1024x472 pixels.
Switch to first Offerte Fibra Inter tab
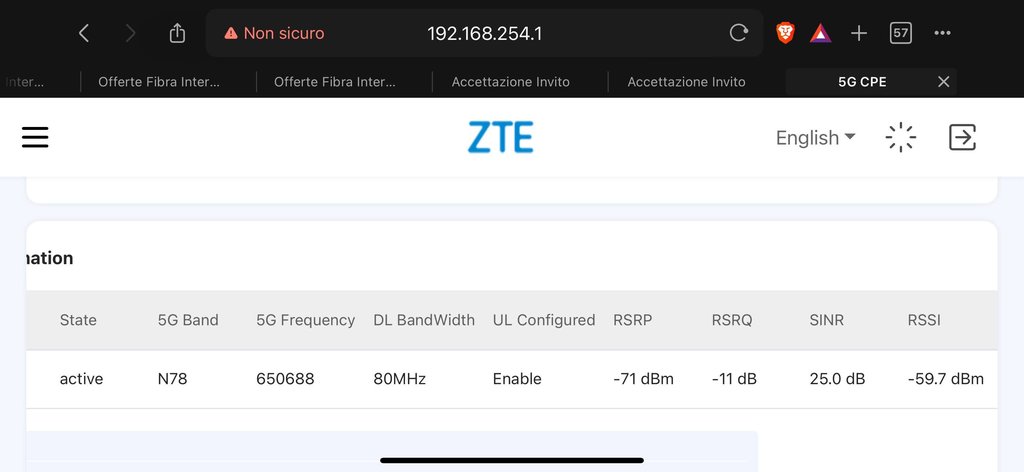tap(159, 82)
